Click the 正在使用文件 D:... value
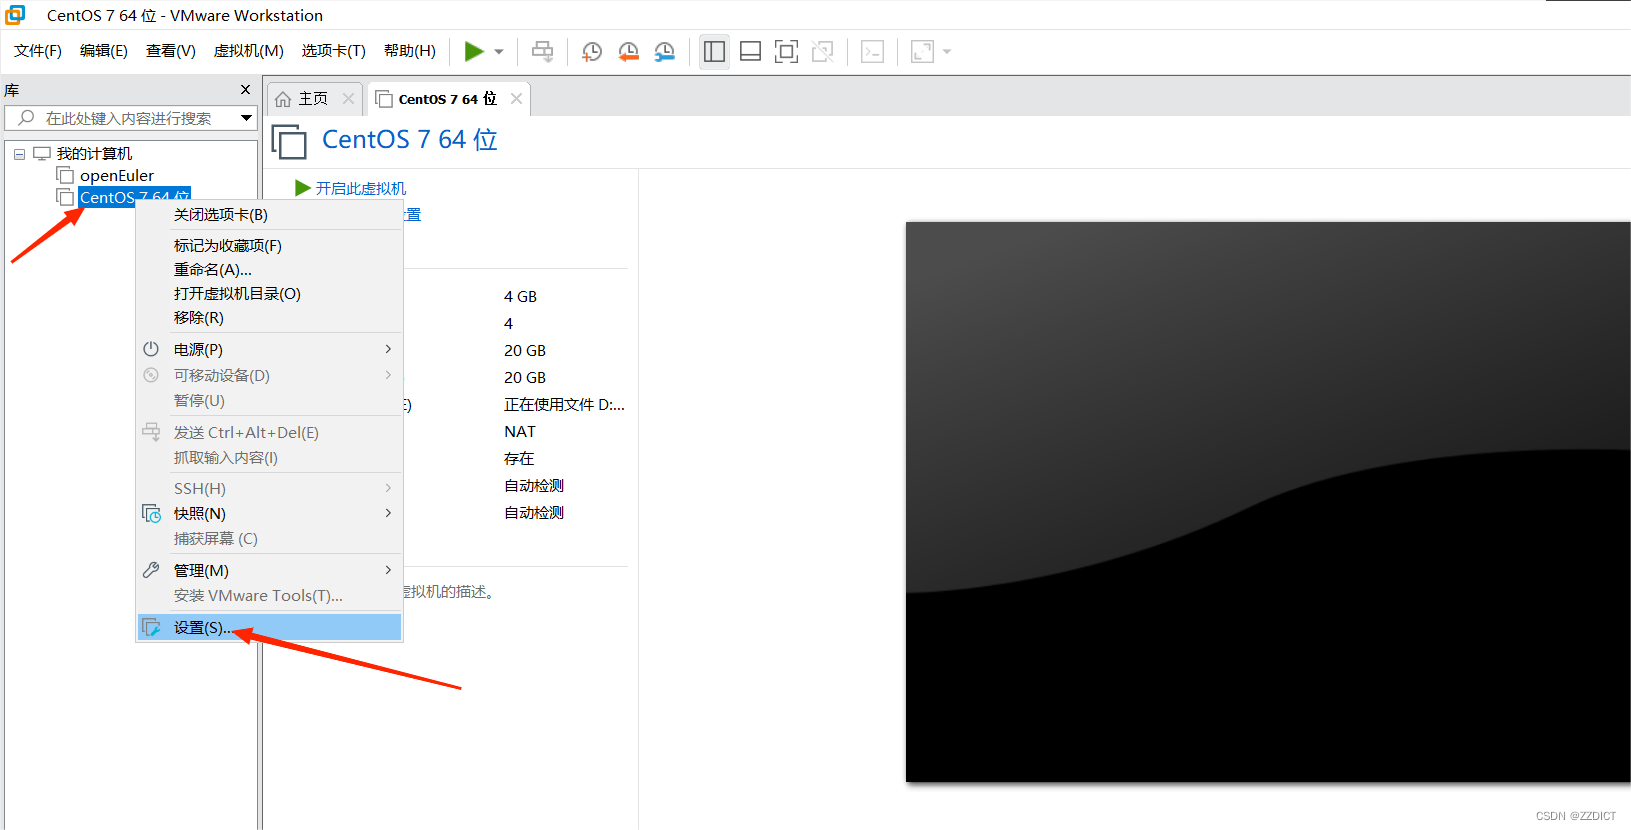 coord(564,405)
